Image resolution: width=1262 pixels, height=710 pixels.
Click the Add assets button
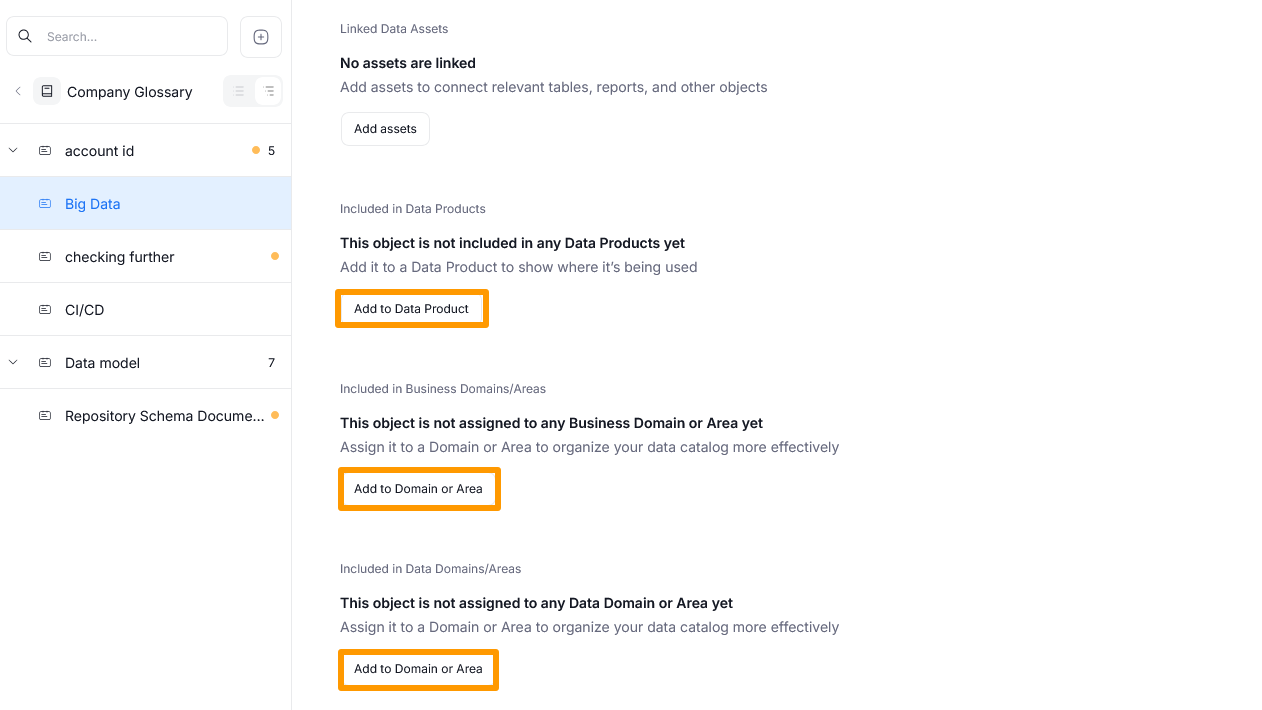pos(385,128)
